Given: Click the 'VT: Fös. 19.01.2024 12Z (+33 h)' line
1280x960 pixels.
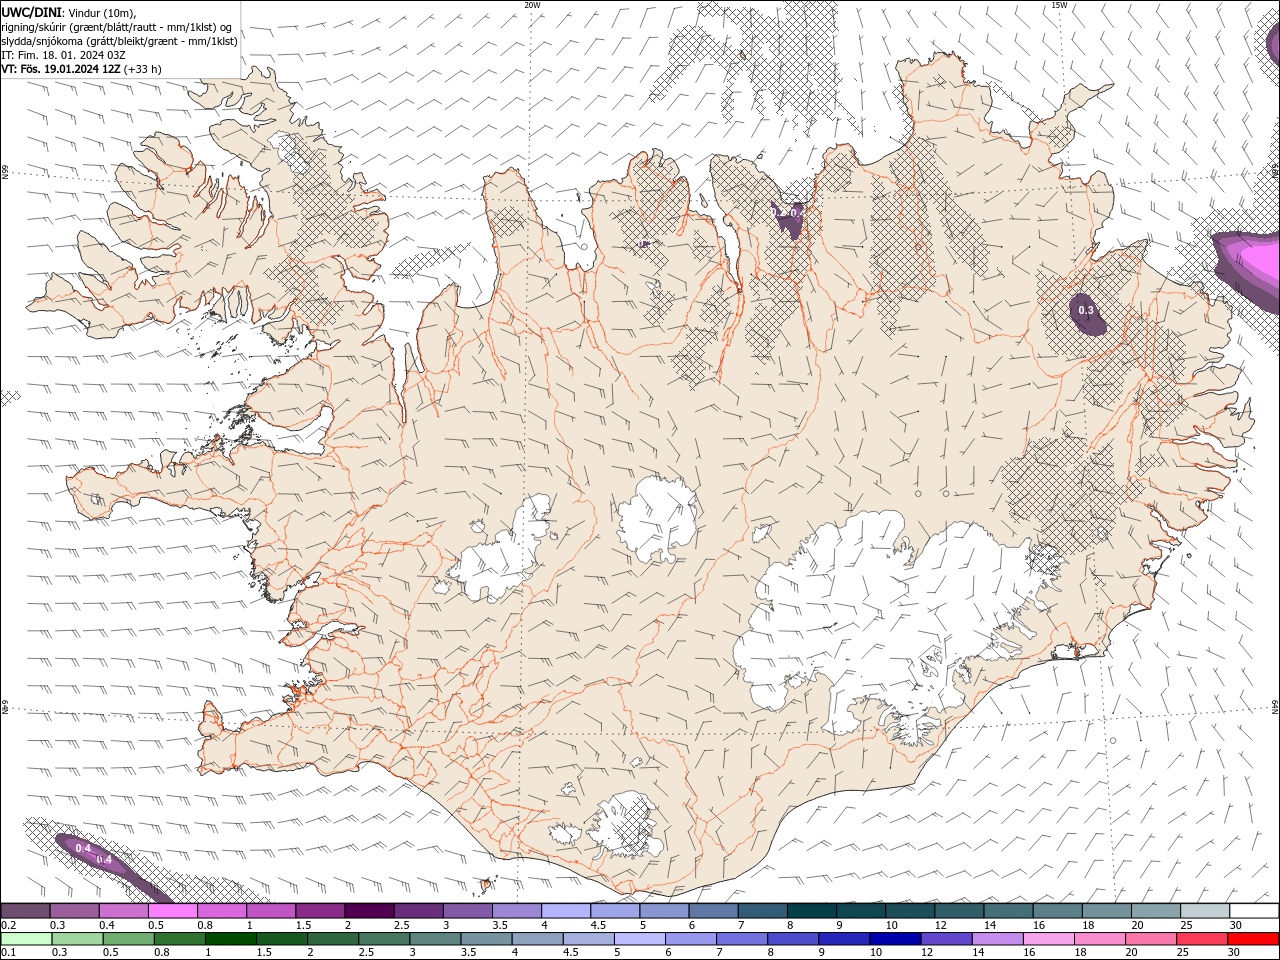Looking at the screenshot, I should [81, 69].
